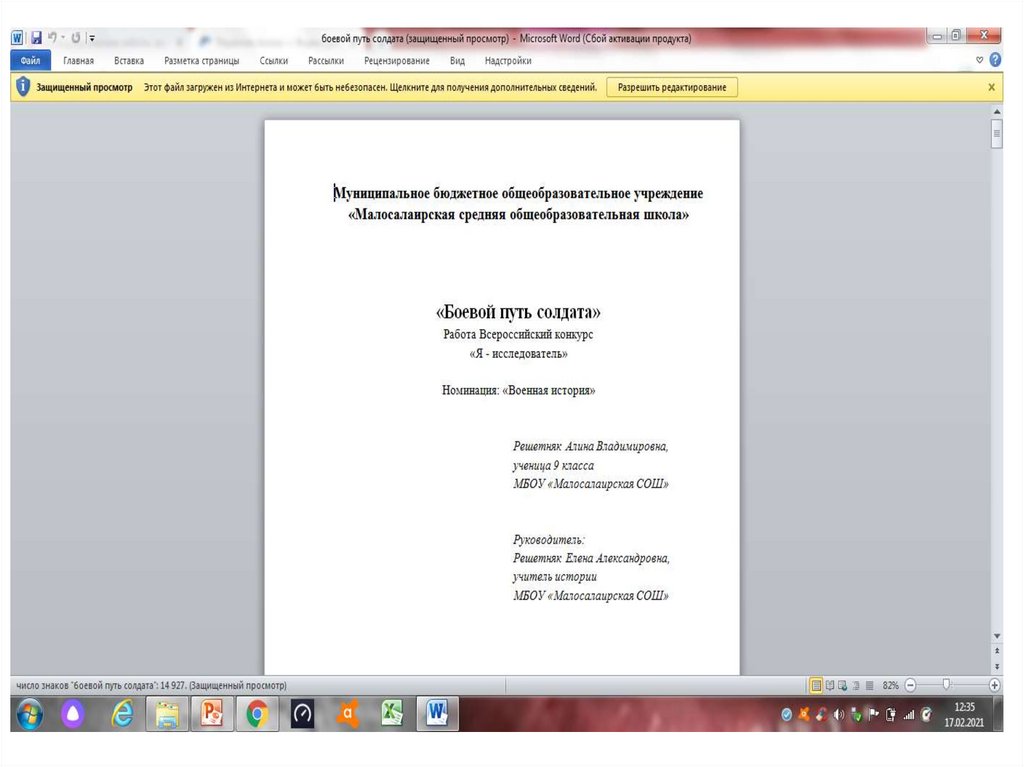Open Google Chrome from the taskbar
Screen dimensions: 1024x767
point(257,713)
